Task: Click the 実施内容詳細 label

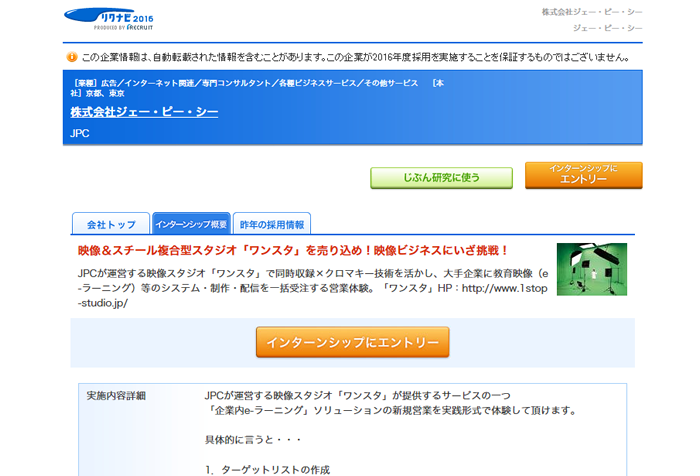Action: coord(116,396)
